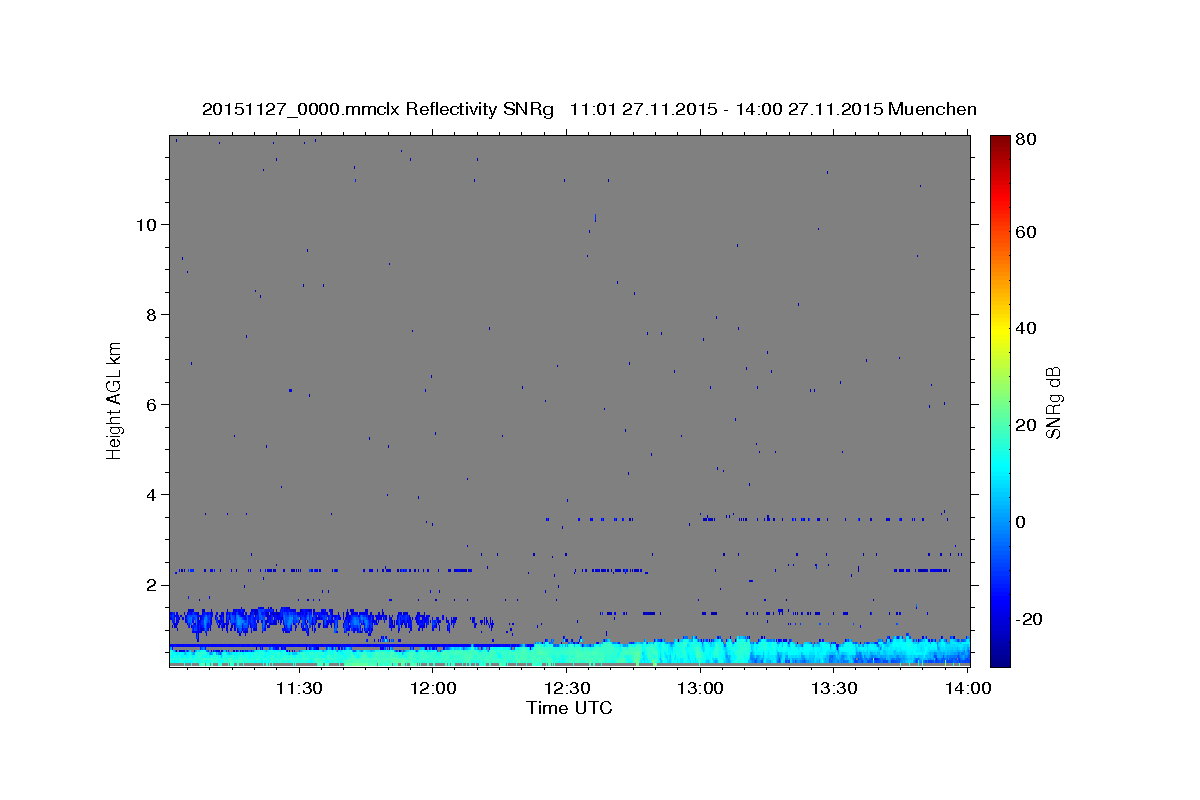The height and width of the screenshot is (800, 1200).
Task: Click the colorbar value label 20
Action: pyautogui.click(x=1027, y=425)
